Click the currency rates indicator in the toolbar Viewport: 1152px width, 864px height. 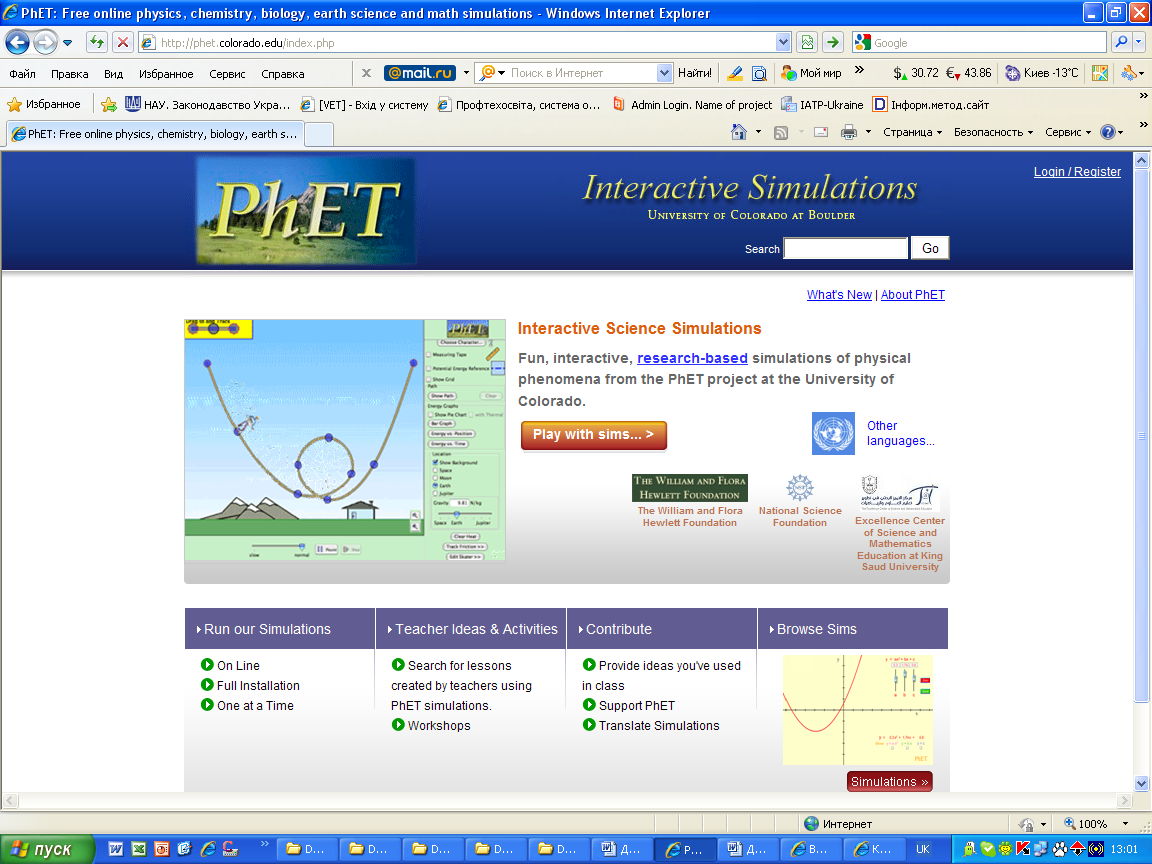[942, 73]
